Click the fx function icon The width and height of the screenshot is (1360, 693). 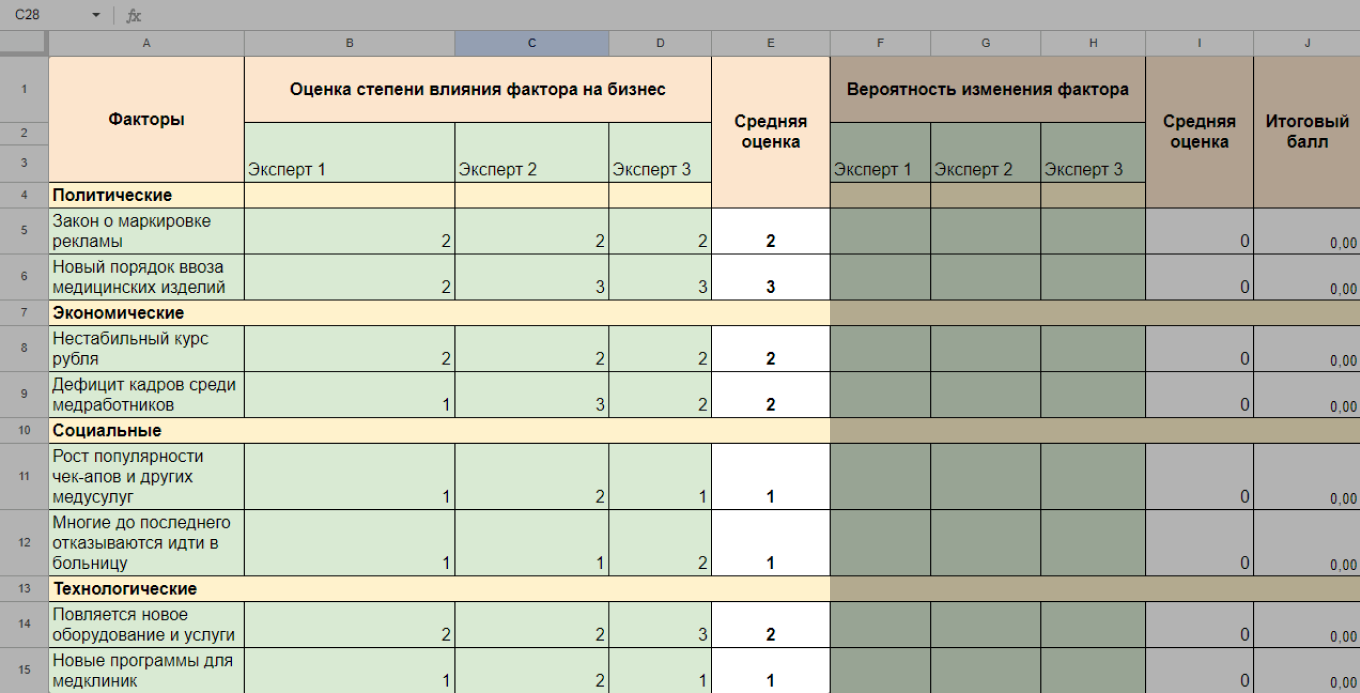click(x=134, y=15)
